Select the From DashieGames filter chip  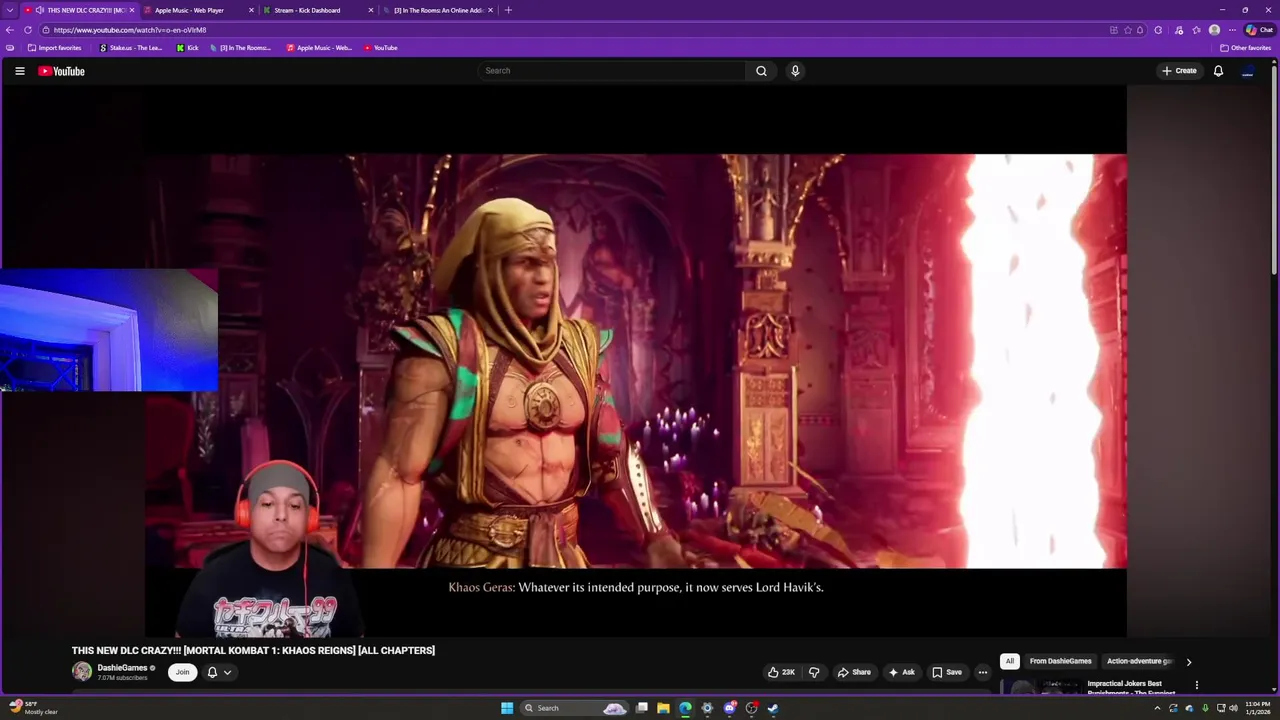1060,661
